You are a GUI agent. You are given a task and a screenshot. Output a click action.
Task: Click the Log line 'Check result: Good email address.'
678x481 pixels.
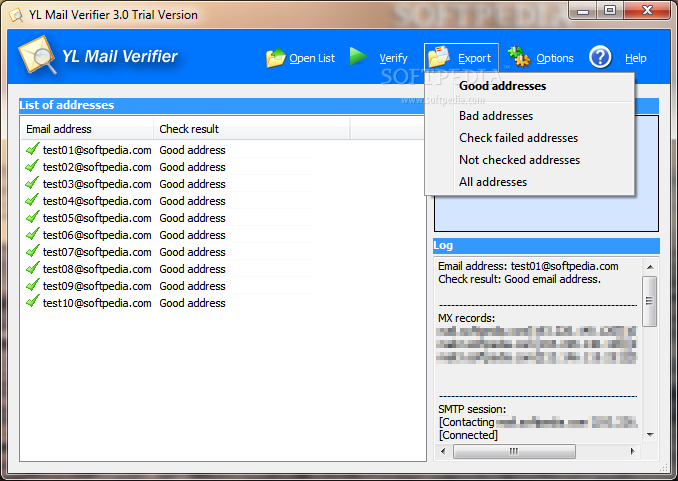519,279
